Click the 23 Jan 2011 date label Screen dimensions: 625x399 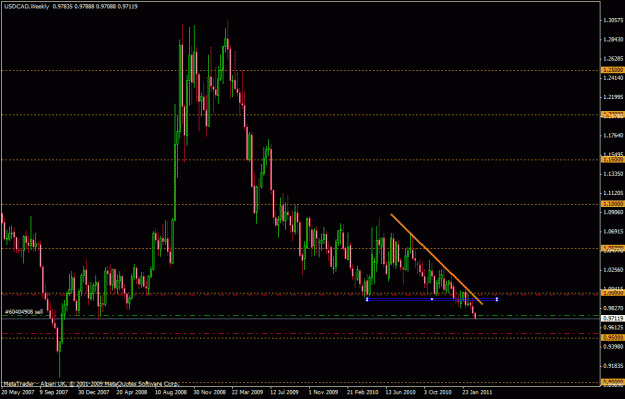point(477,392)
